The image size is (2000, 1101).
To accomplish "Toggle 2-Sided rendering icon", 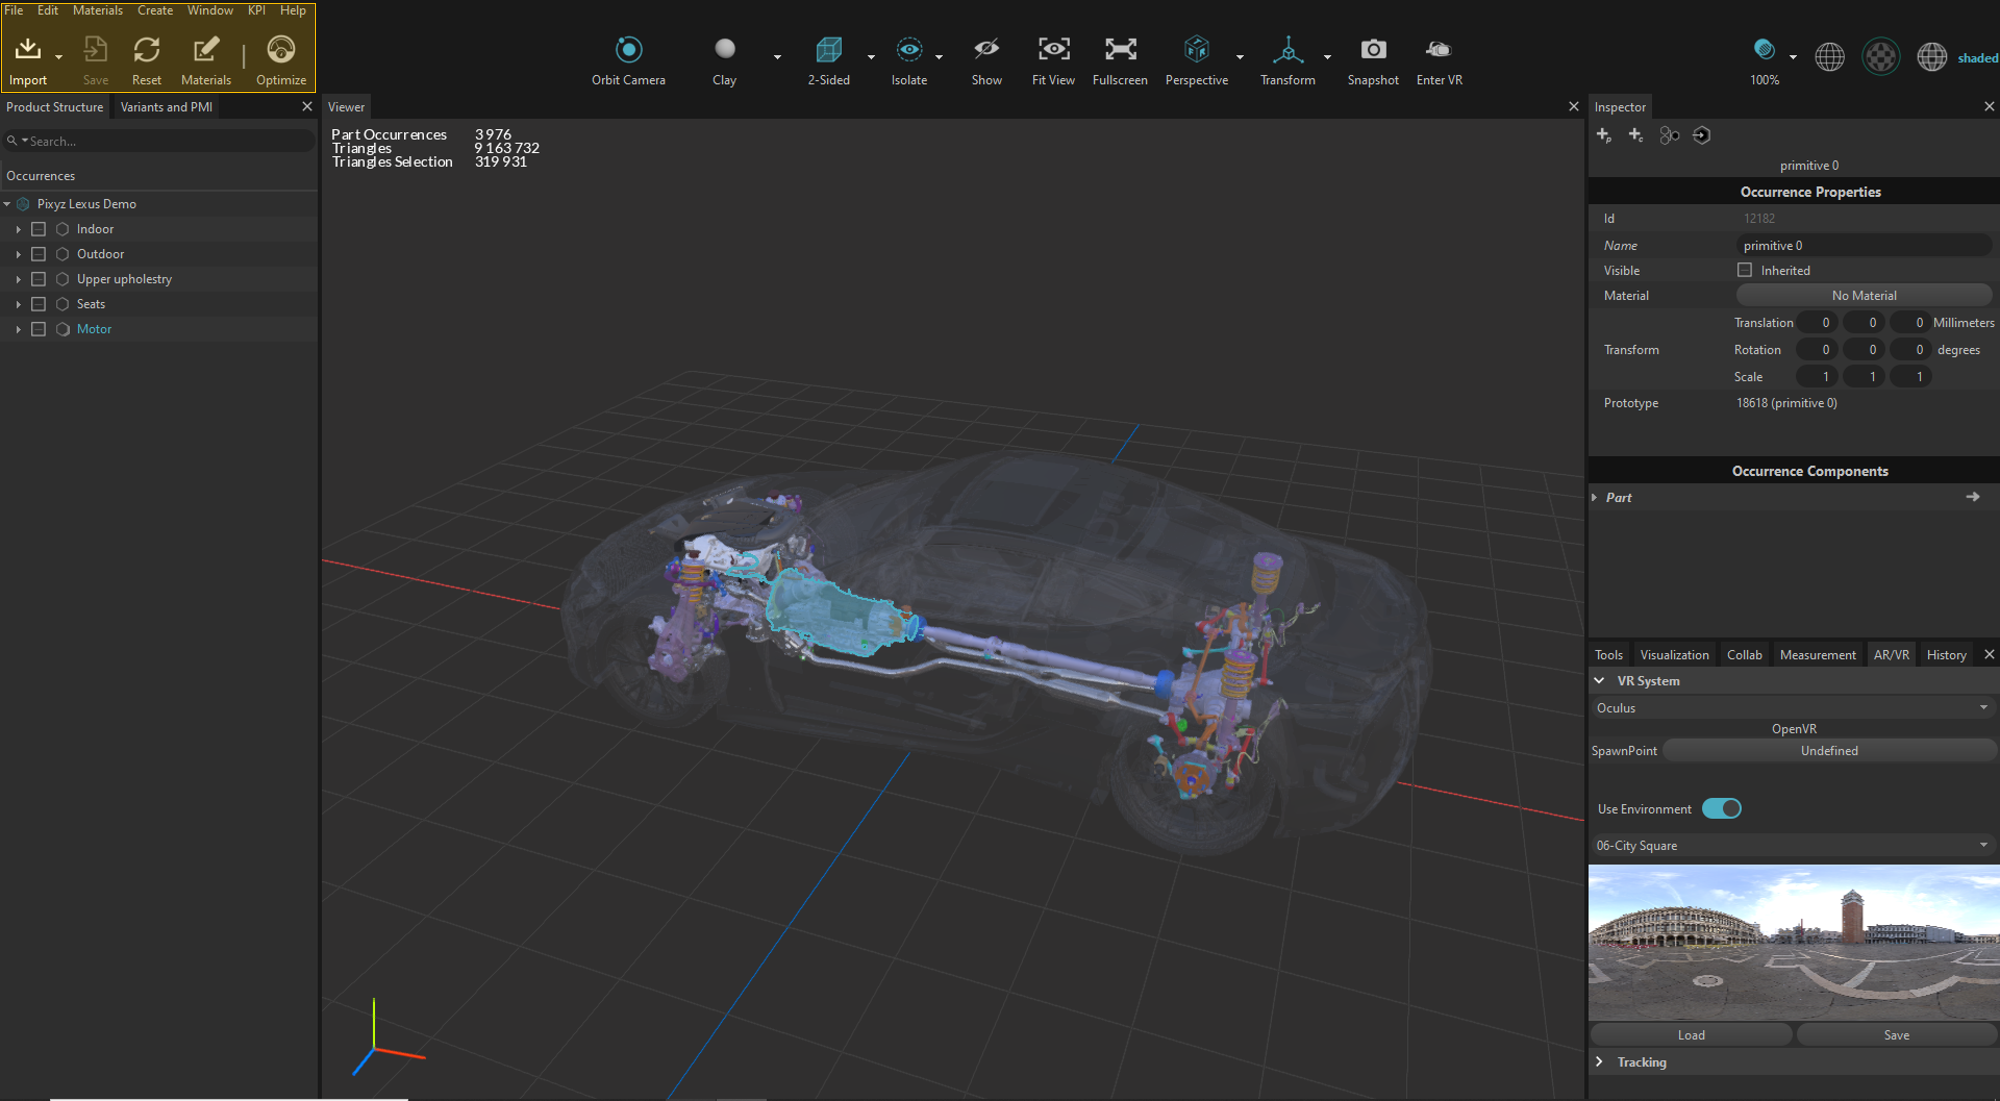I will pos(828,49).
